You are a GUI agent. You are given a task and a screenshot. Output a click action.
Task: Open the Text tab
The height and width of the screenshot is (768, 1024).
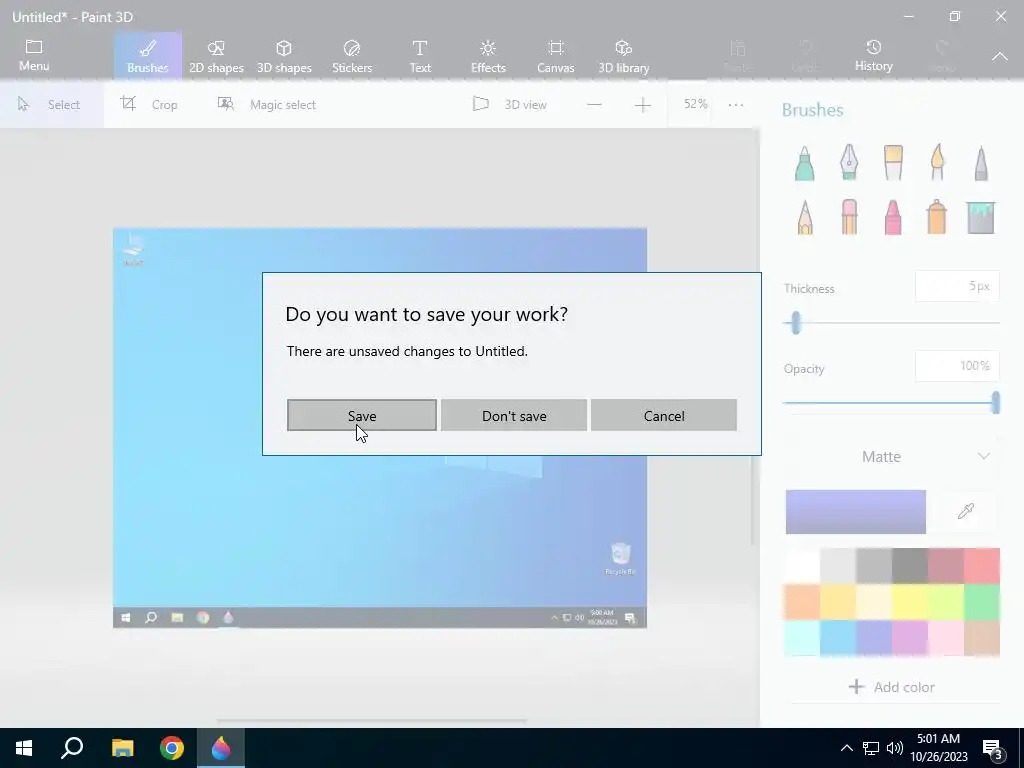tap(420, 56)
